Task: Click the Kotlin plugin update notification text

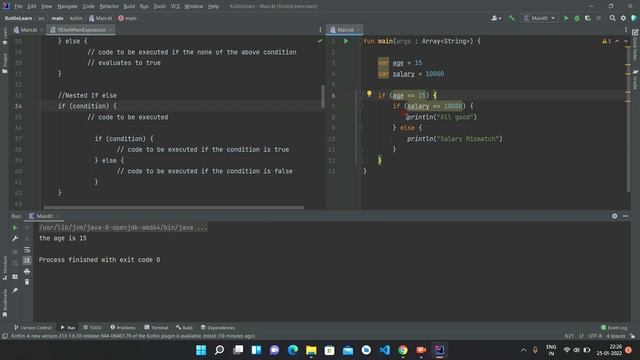Action: pyautogui.click(x=133, y=336)
